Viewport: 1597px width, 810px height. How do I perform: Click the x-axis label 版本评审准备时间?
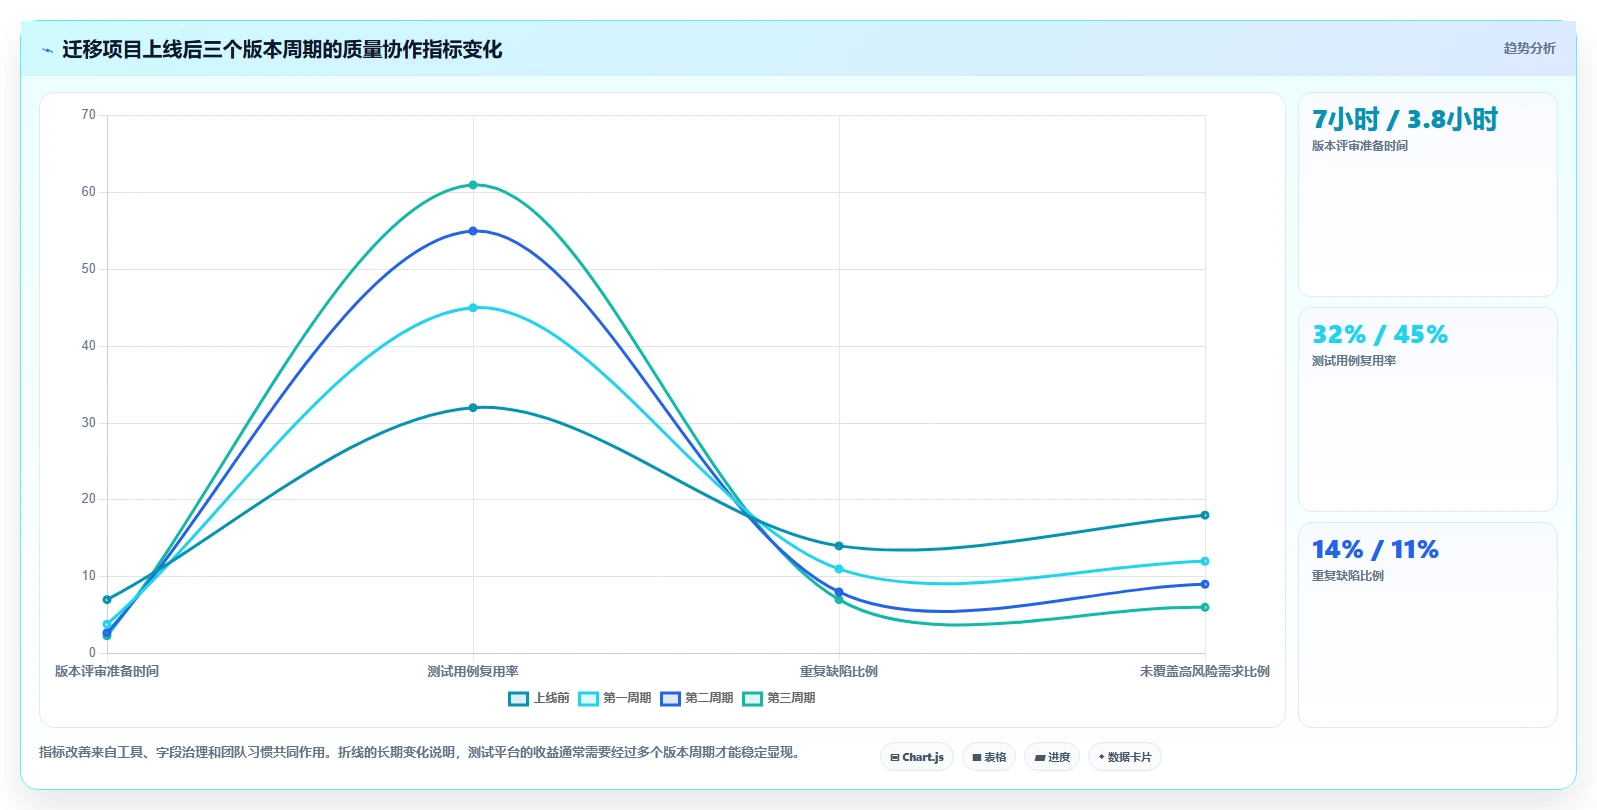pos(107,671)
